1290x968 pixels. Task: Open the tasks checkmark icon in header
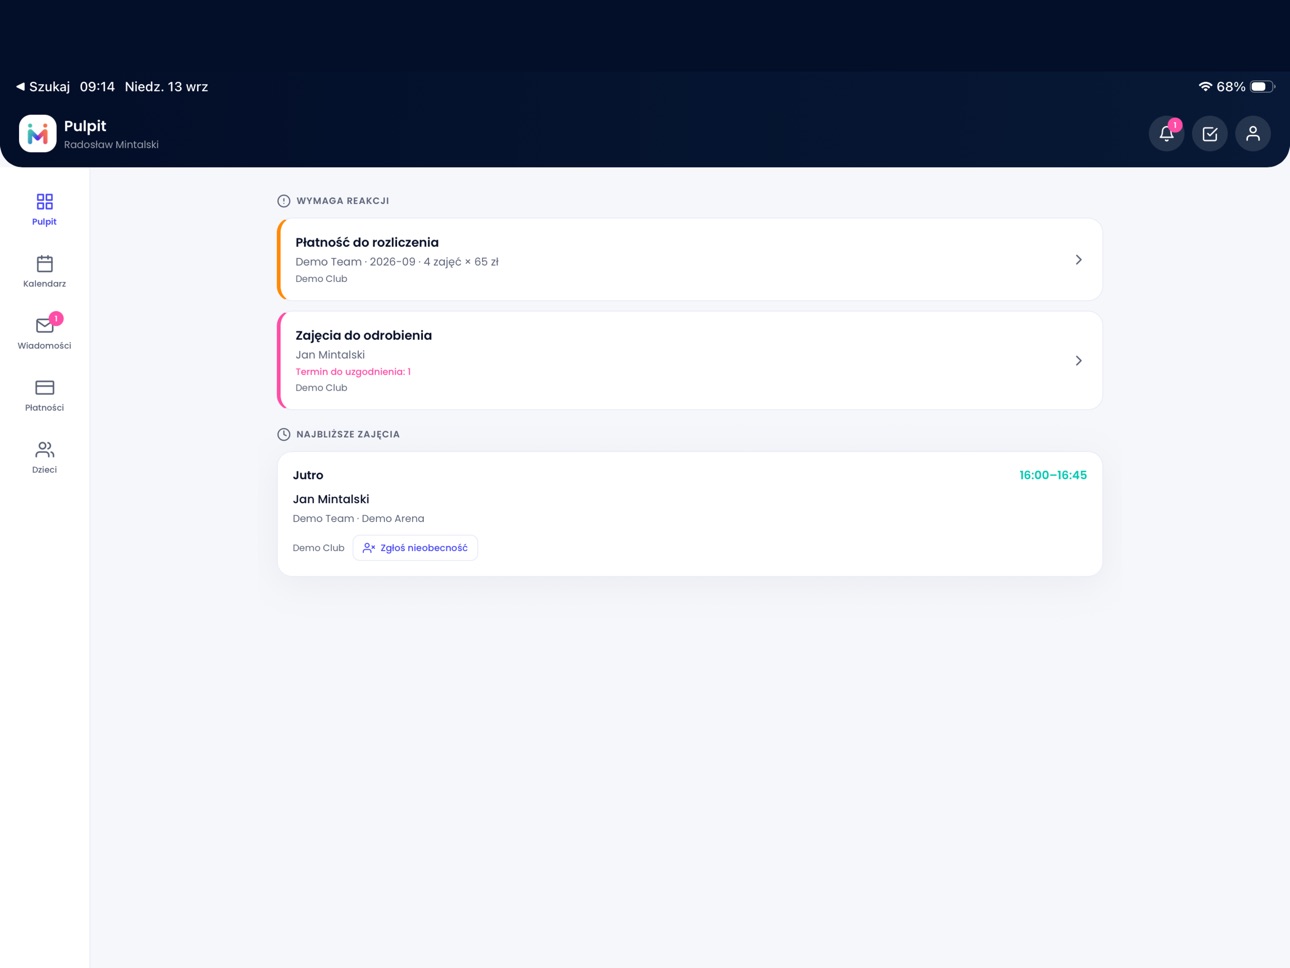coord(1210,133)
